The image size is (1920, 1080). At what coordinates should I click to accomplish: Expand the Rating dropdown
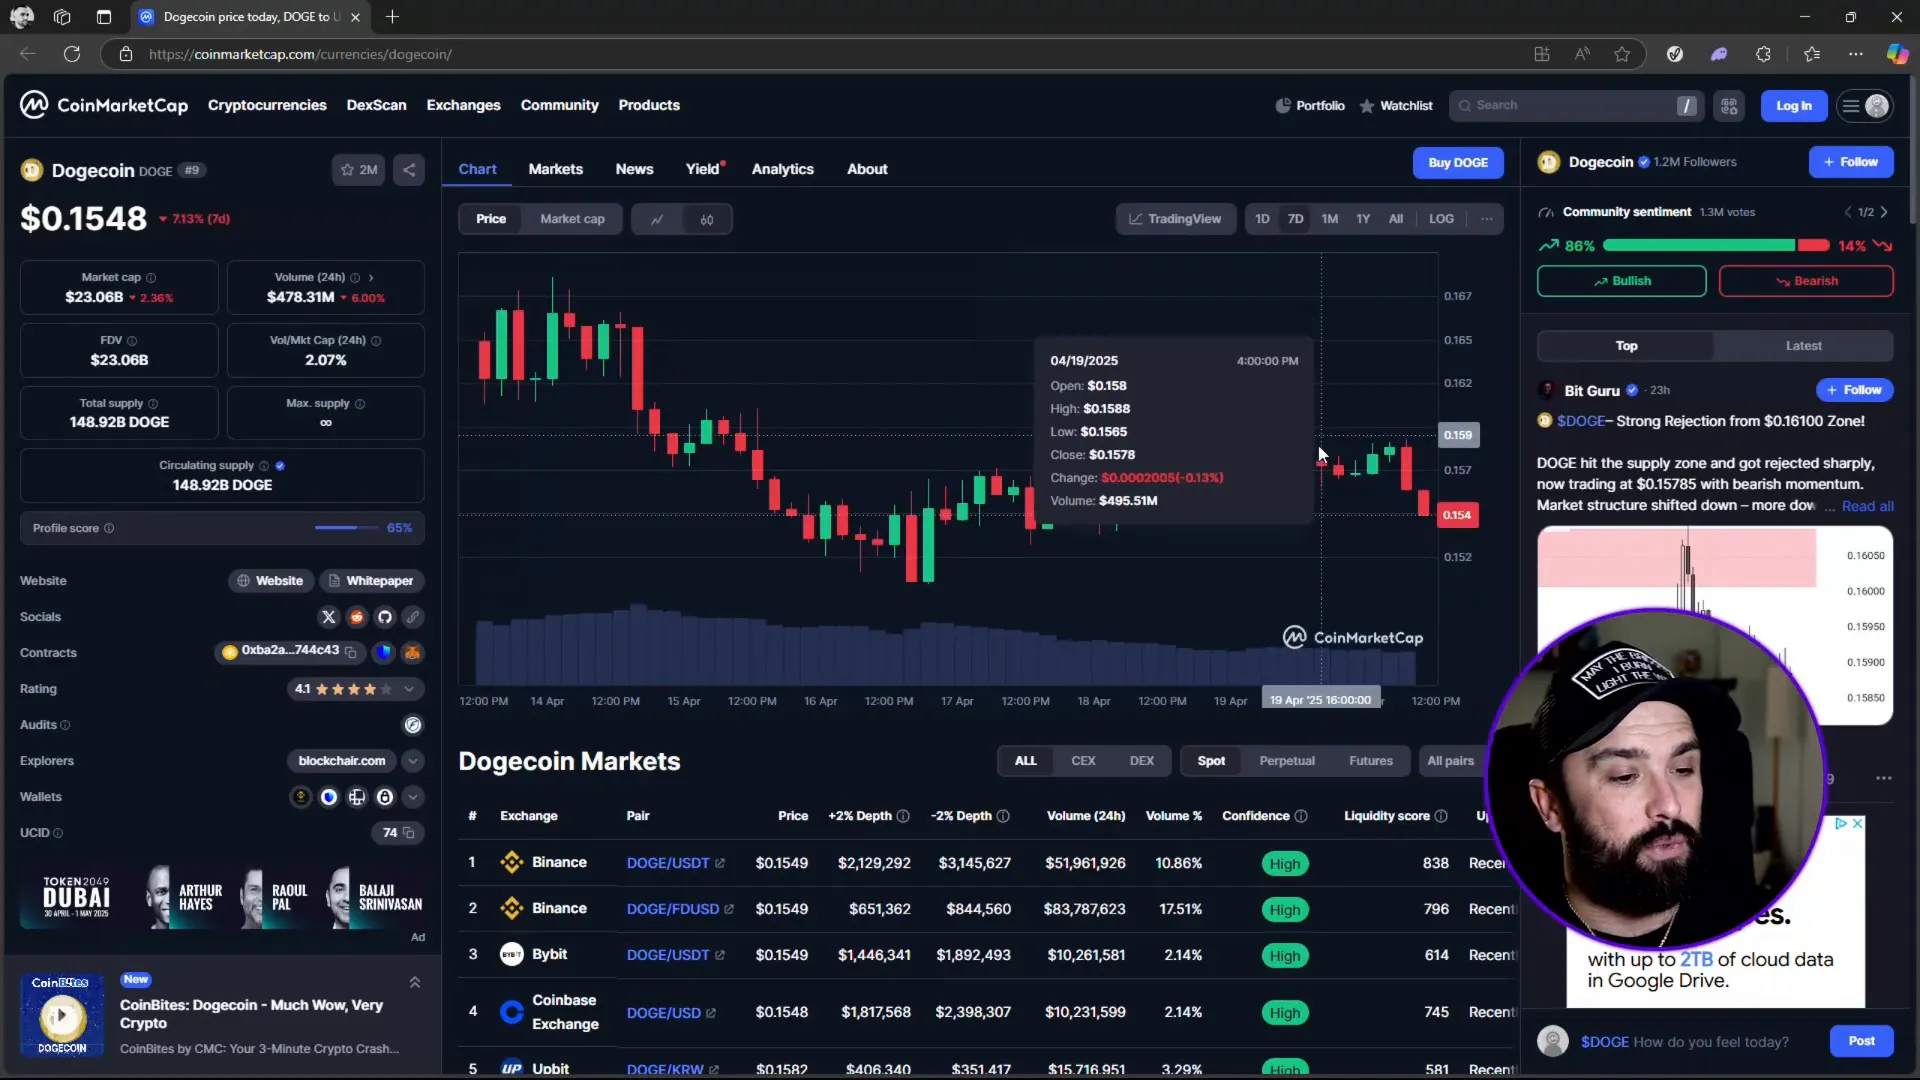[409, 689]
